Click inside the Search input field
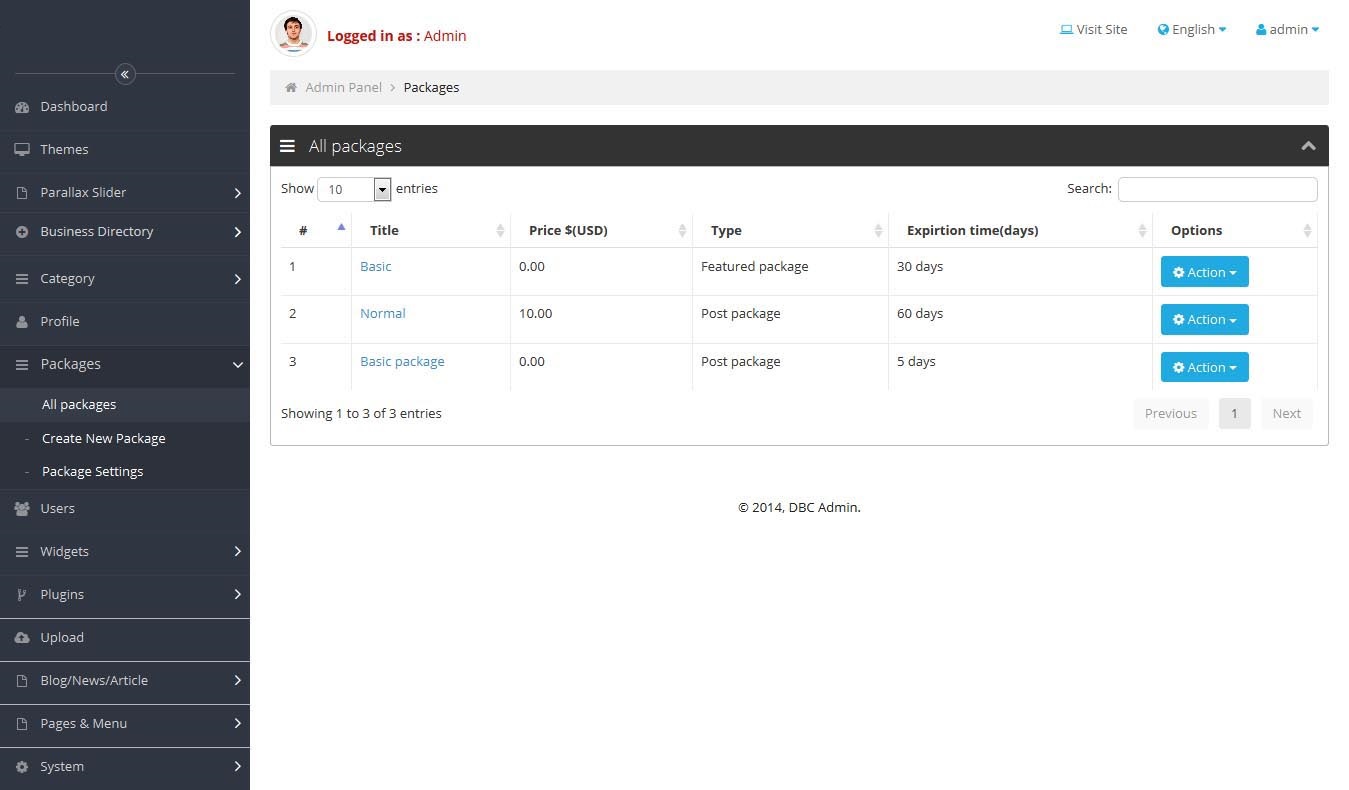Screen dimensions: 1349x790 tap(1218, 189)
